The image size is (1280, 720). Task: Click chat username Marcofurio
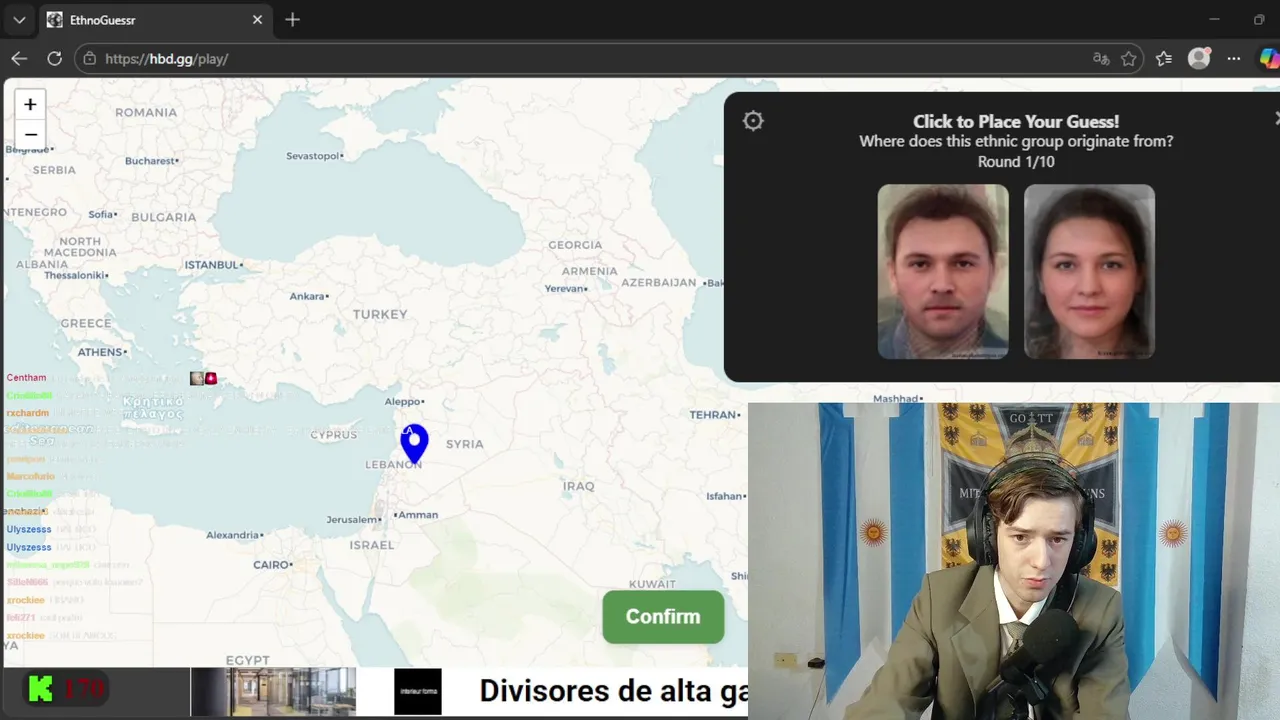click(30, 476)
